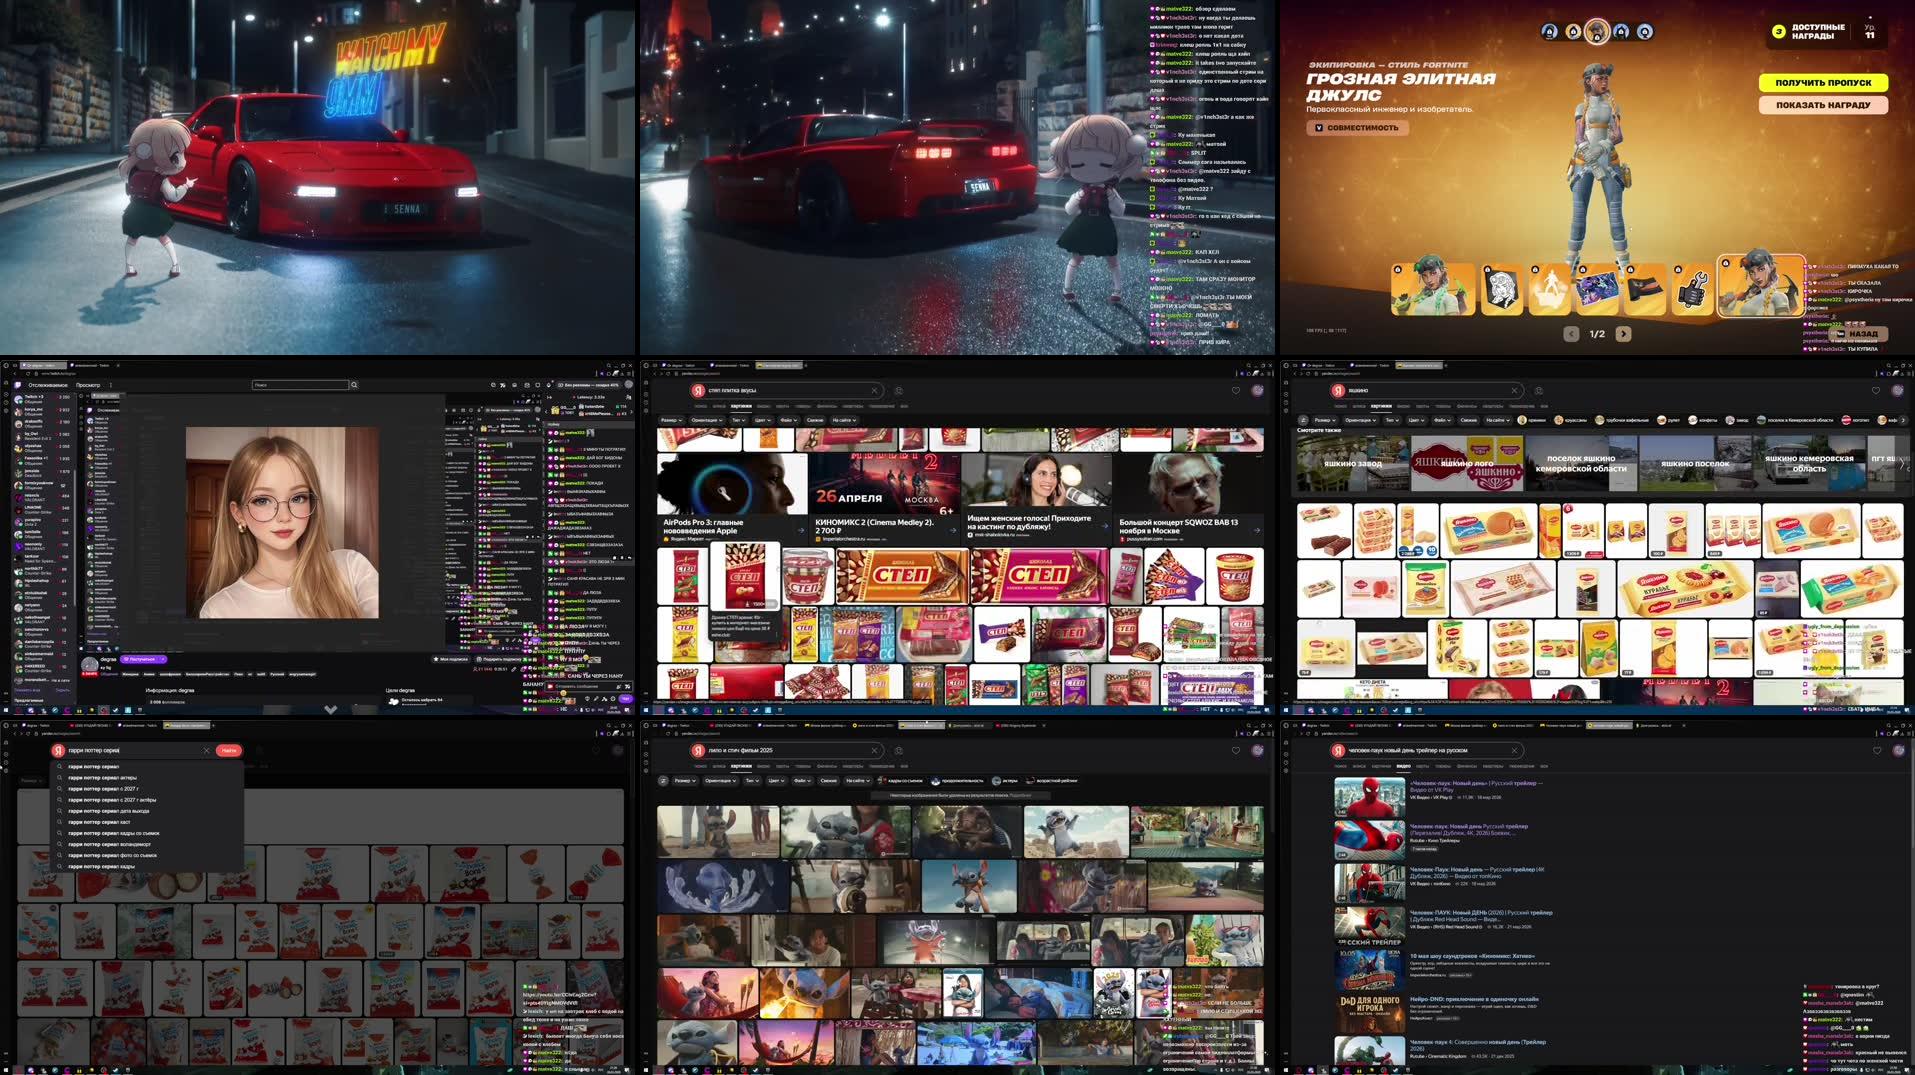The width and height of the screenshot is (1915, 1075).
Task: Clear the яшкино query with the X icon
Action: (x=1514, y=390)
